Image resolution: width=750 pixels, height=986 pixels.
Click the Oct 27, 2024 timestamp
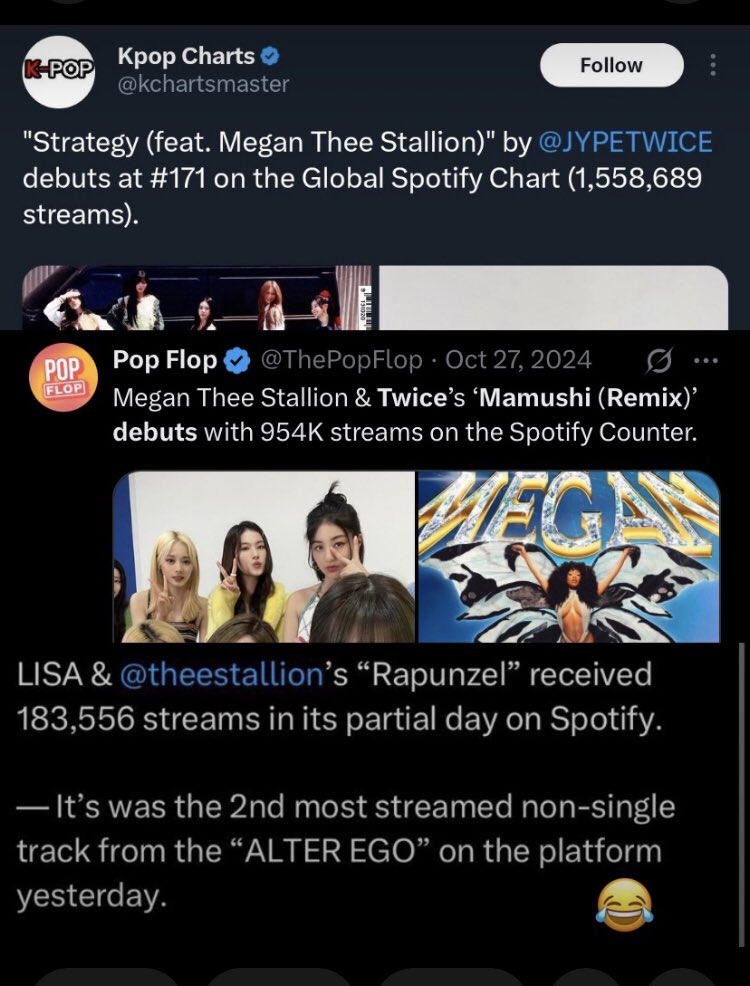tap(518, 360)
